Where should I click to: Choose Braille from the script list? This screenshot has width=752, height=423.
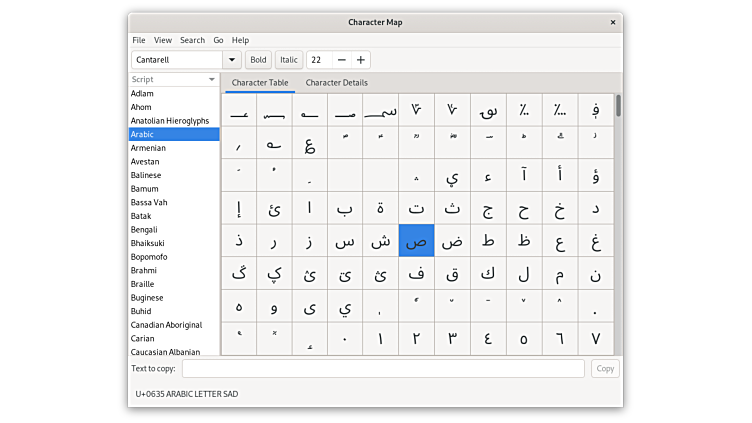145,284
